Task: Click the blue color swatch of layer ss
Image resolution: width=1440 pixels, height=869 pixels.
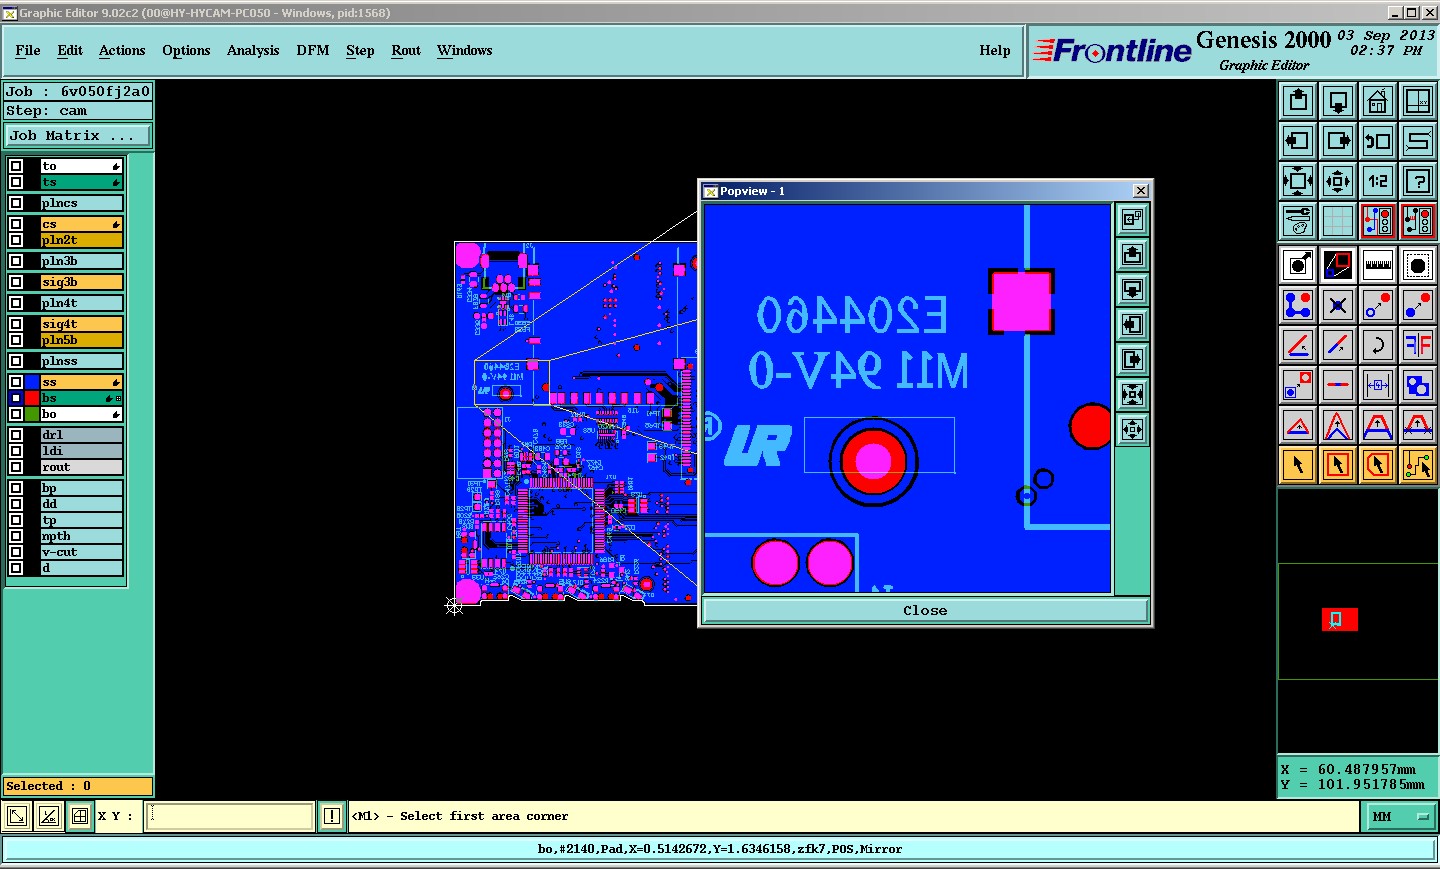Action: [x=33, y=382]
